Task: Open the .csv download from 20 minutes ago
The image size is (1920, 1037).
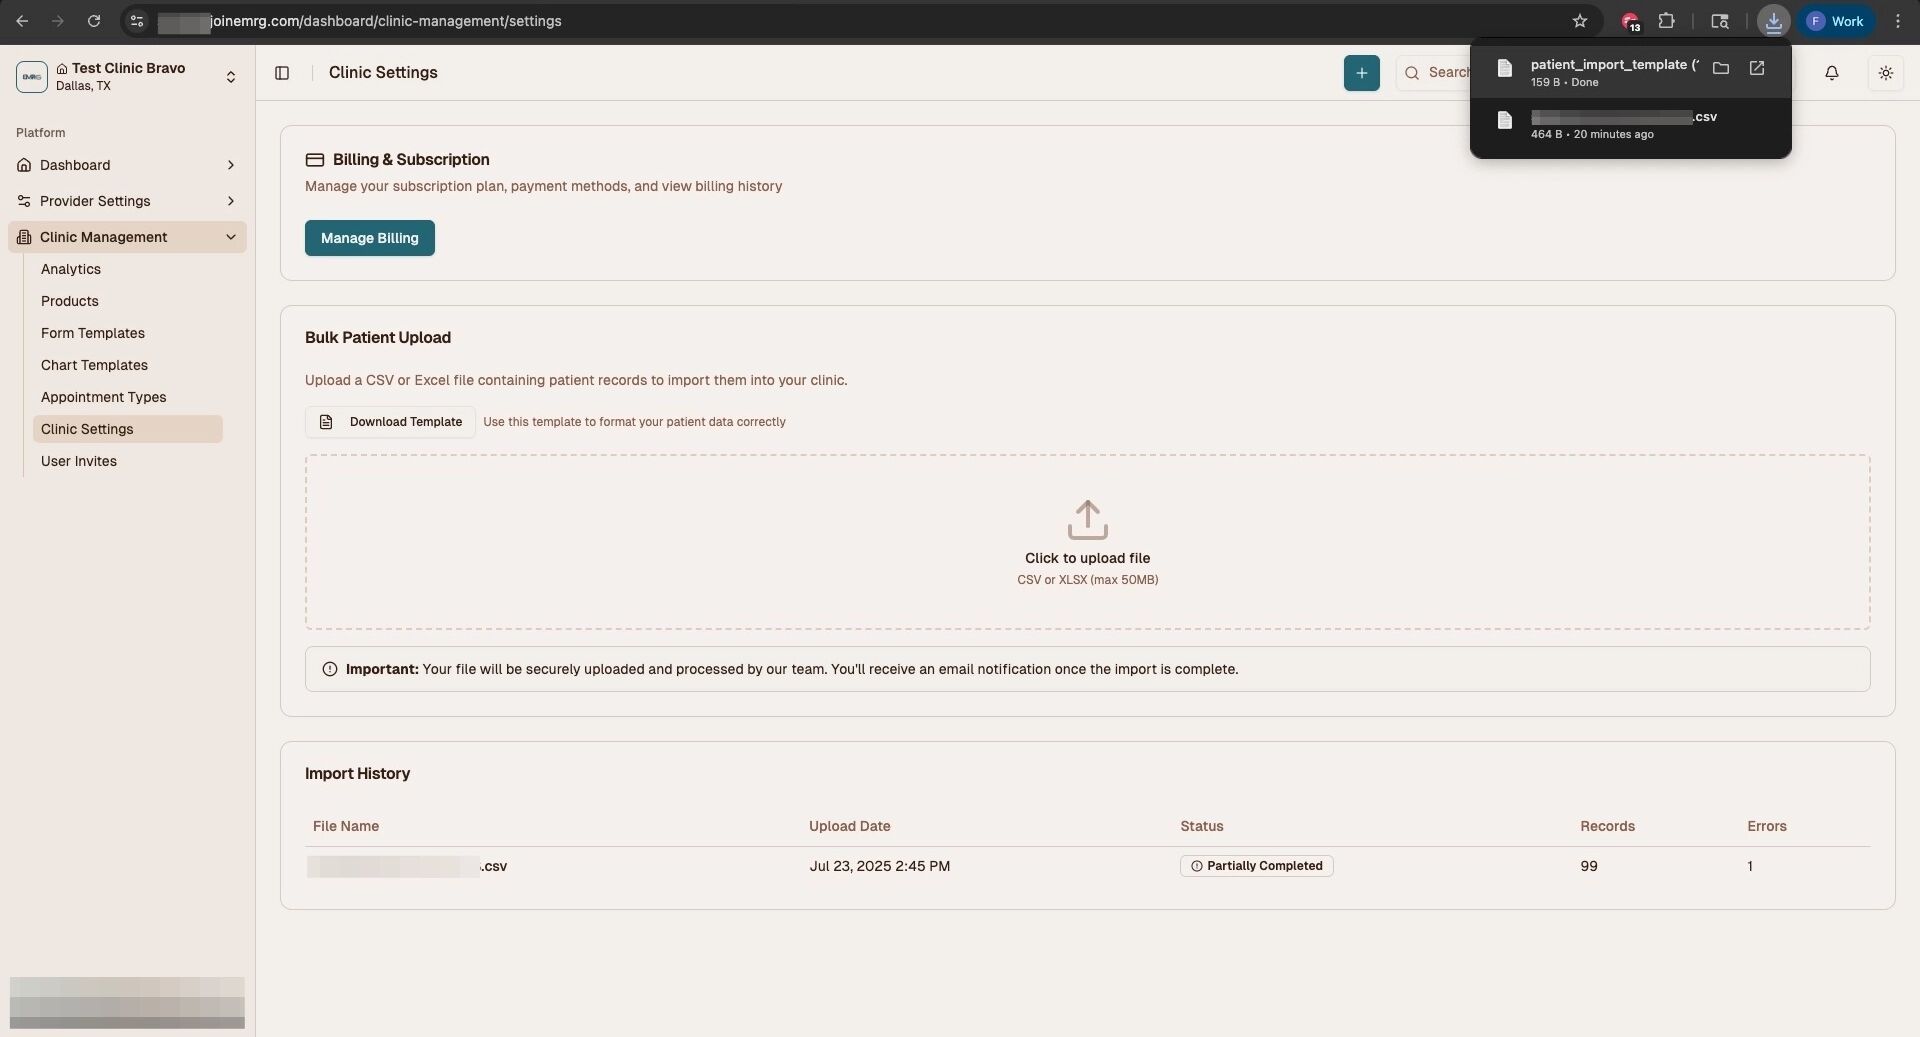Action: tap(1630, 125)
